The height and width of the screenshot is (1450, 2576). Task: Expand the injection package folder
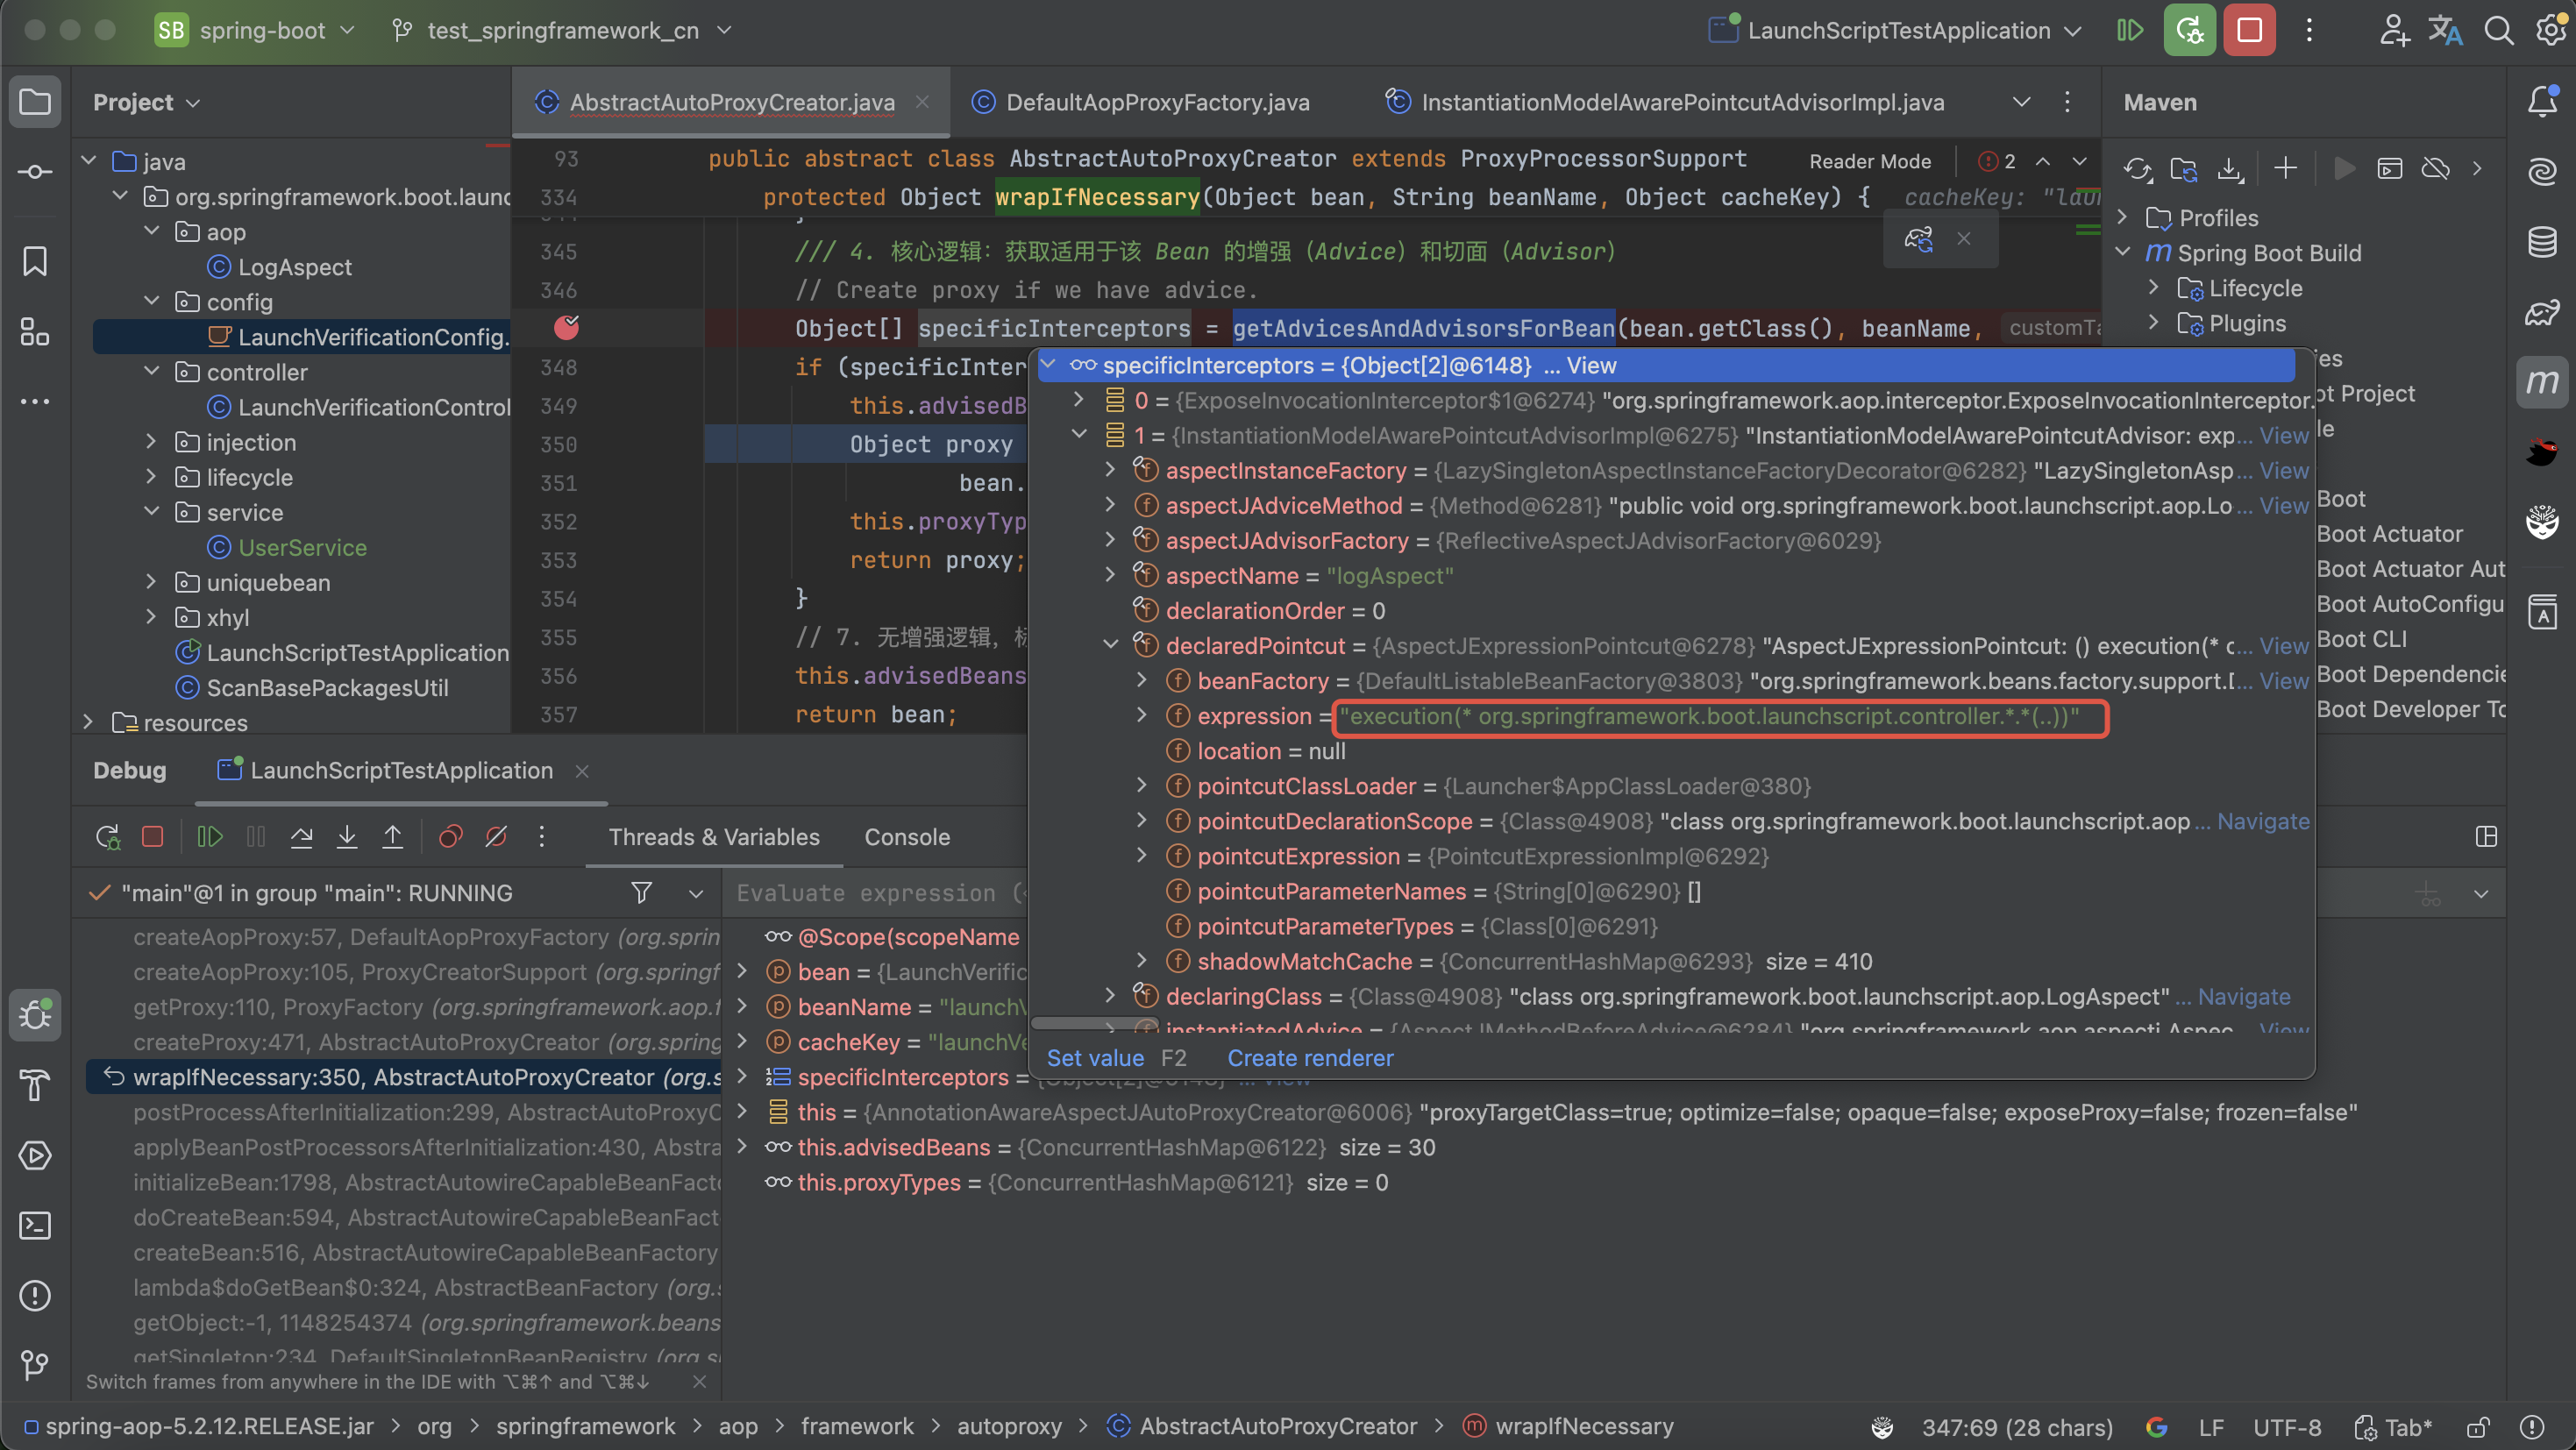pos(151,442)
